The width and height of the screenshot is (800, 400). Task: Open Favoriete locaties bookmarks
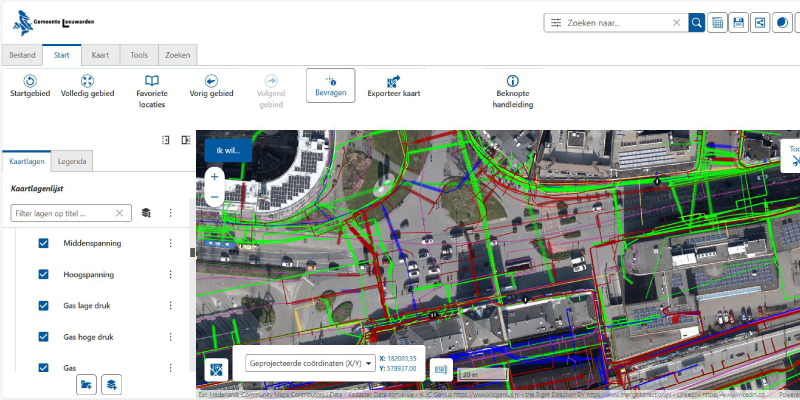coord(152,81)
